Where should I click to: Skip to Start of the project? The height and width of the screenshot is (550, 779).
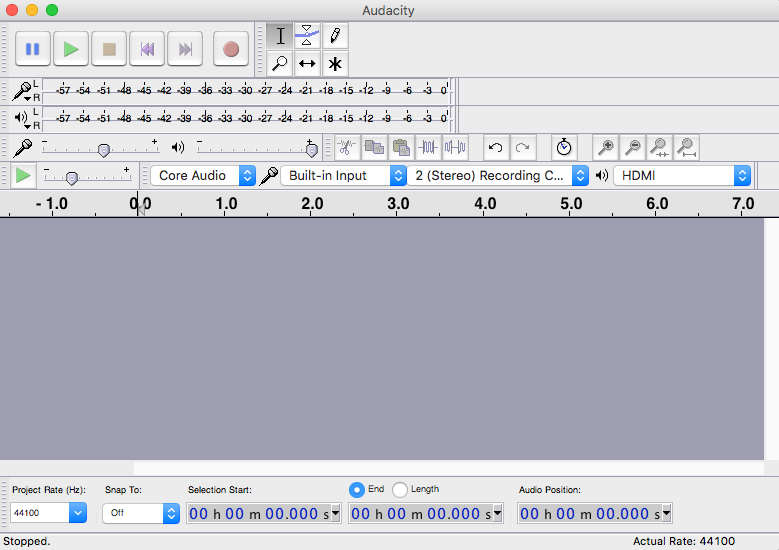(x=147, y=49)
